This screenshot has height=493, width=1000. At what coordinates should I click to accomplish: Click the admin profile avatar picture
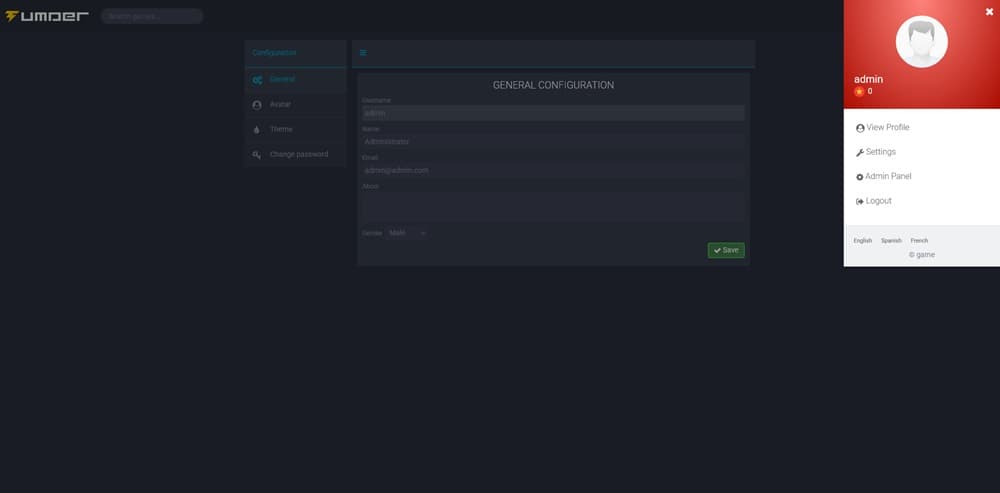coord(921,42)
